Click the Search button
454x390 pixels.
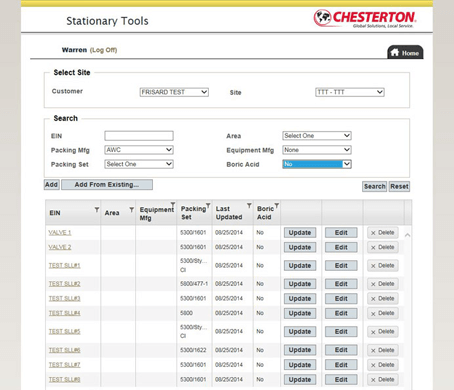pos(374,186)
